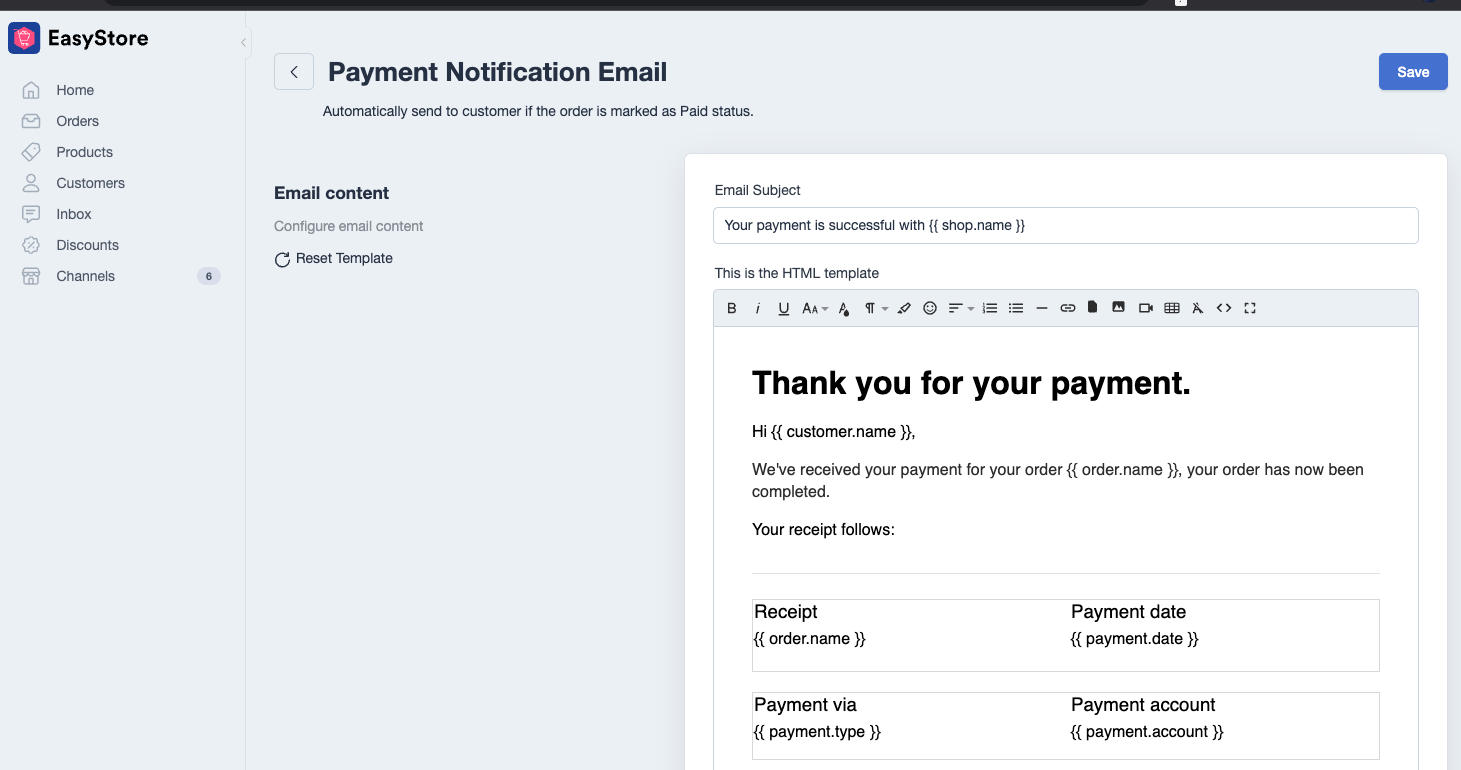This screenshot has width=1461, height=770.
Task: Click the 'Payment account' table cell
Action: 1143,705
